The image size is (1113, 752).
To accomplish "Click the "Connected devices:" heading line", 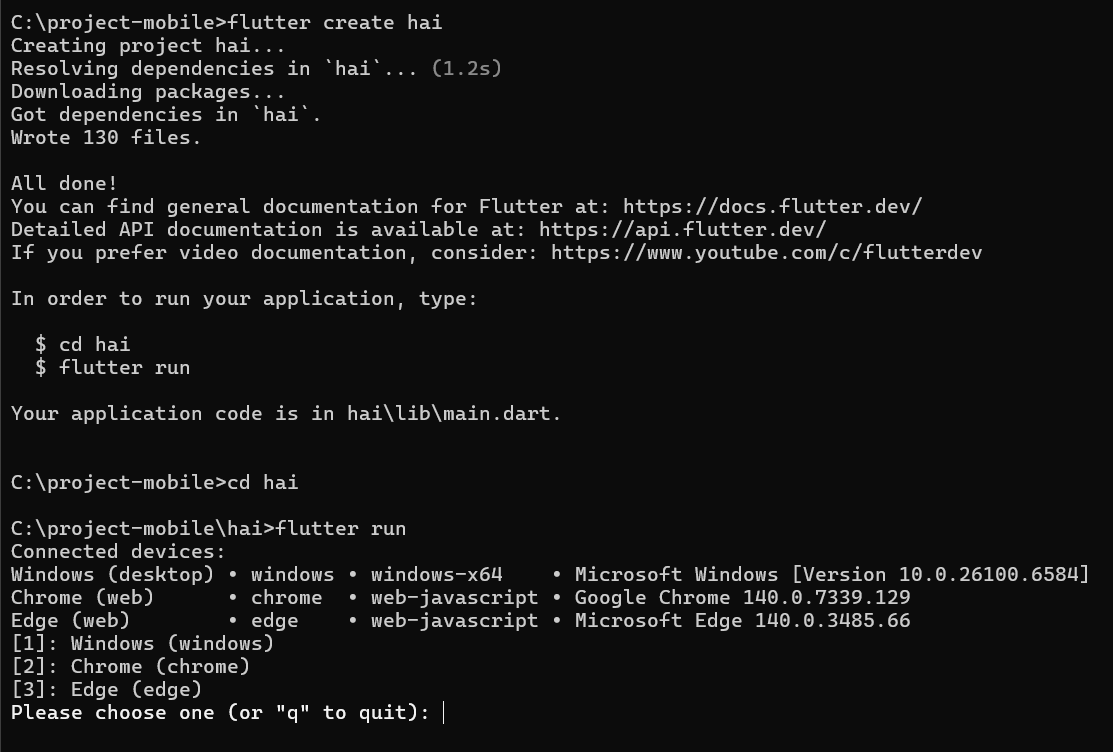I will pos(118,552).
